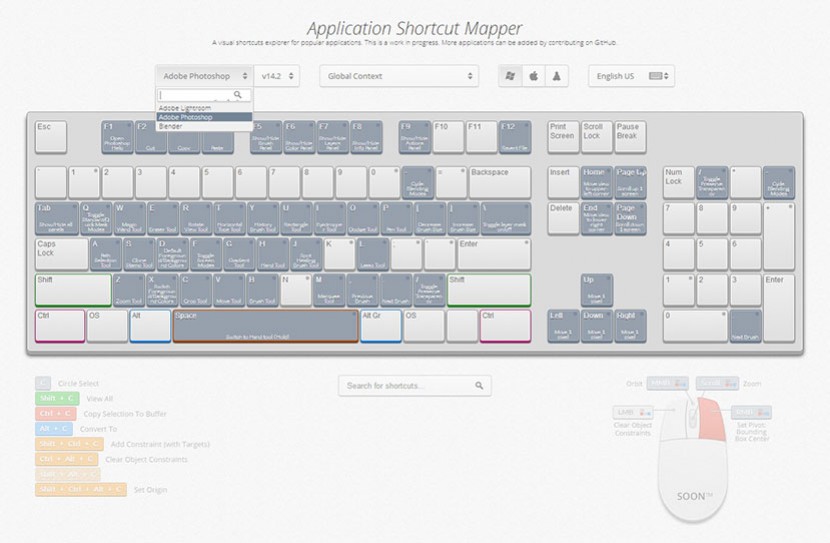
Task: Choose Adobe Photoshop in the open list
Action: tap(204, 117)
